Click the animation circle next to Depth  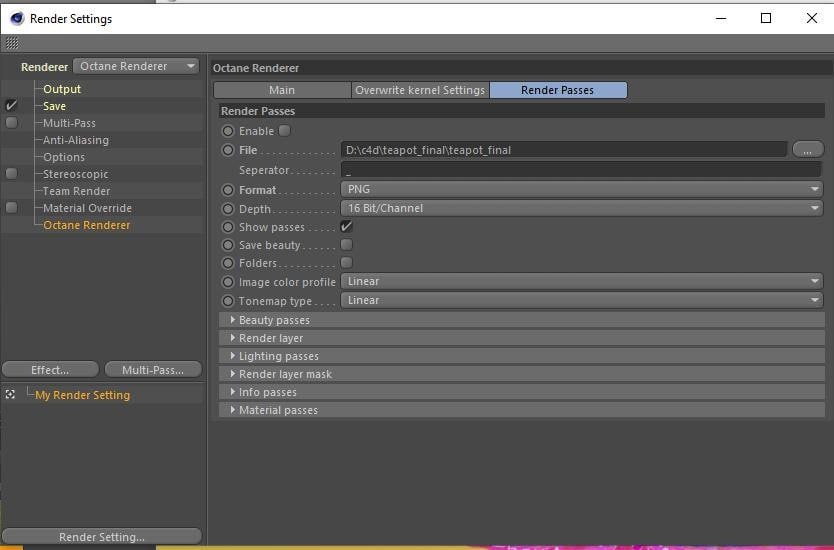click(228, 209)
